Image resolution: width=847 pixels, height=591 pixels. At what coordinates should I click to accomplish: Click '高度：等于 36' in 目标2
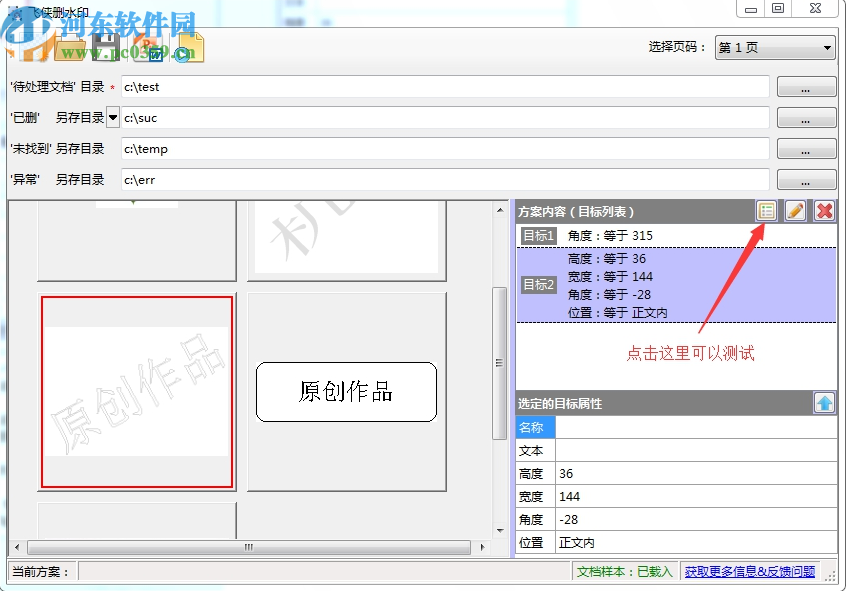[607, 258]
